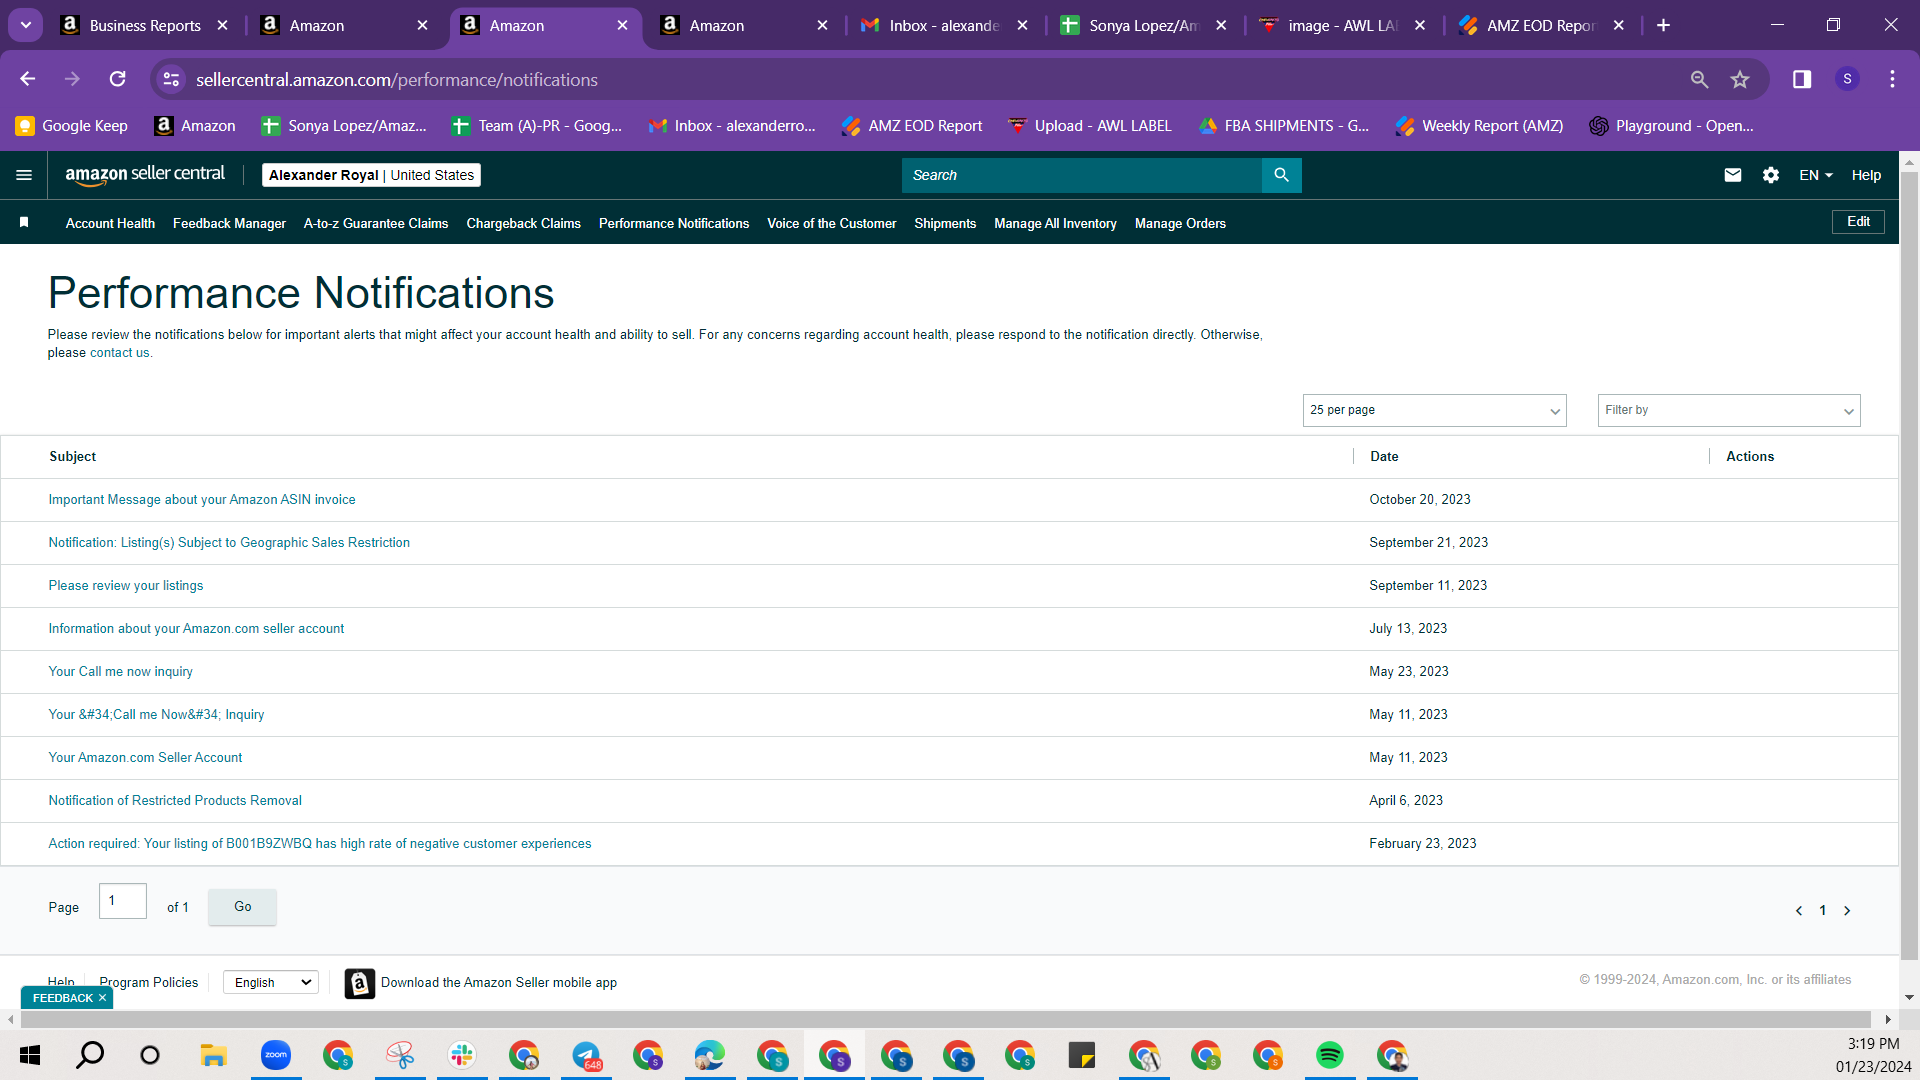Image resolution: width=1920 pixels, height=1080 pixels.
Task: Switch to the Business Reports tab
Action: tap(145, 25)
